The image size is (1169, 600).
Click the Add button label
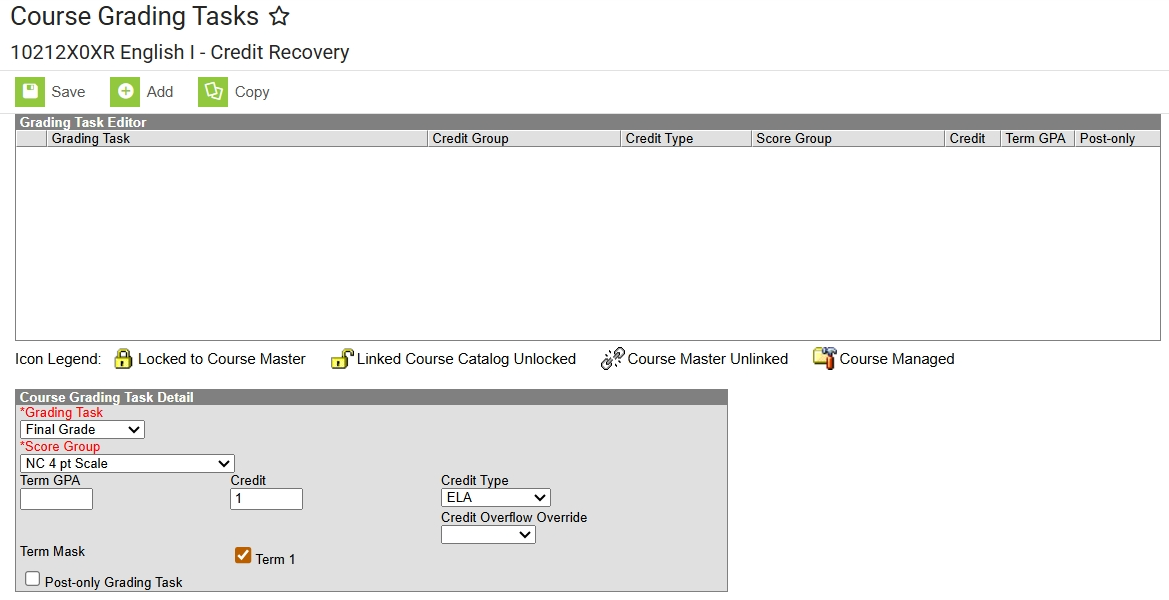tap(160, 92)
